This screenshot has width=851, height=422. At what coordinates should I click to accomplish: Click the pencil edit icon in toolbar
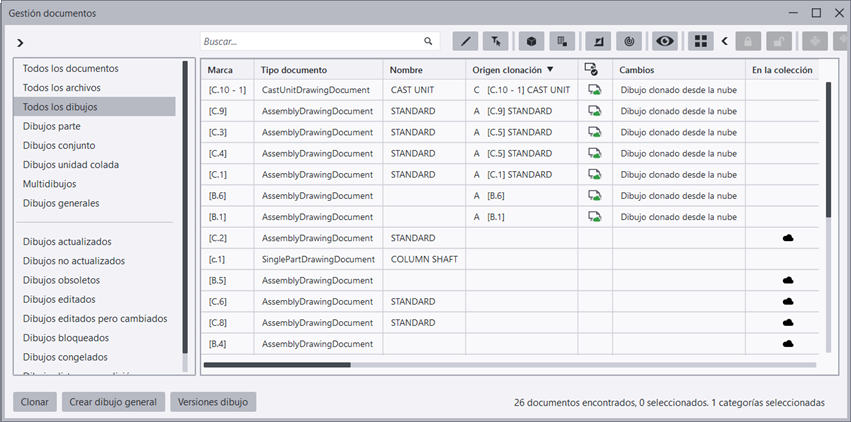[466, 42]
